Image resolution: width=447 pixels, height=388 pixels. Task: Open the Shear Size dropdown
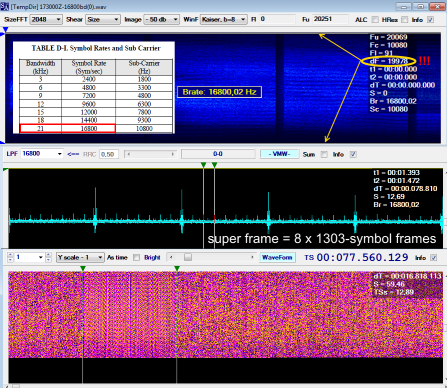point(103,20)
